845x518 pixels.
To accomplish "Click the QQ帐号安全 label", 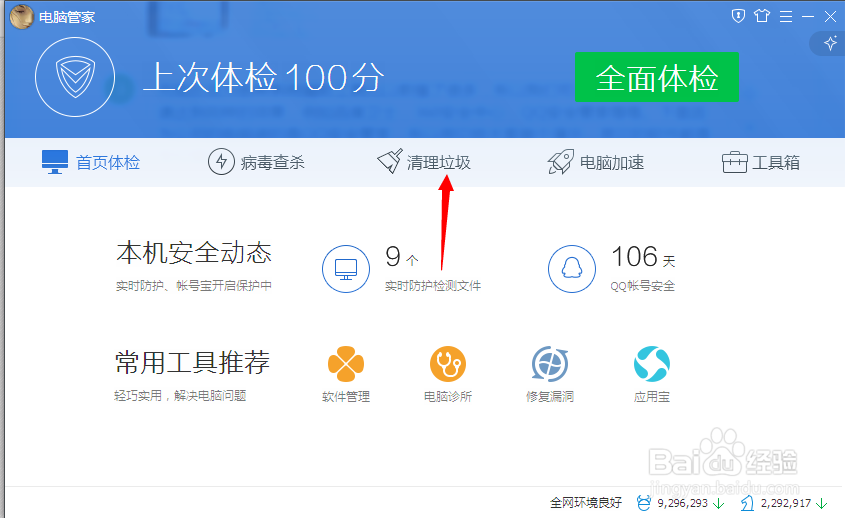I will click(x=642, y=286).
